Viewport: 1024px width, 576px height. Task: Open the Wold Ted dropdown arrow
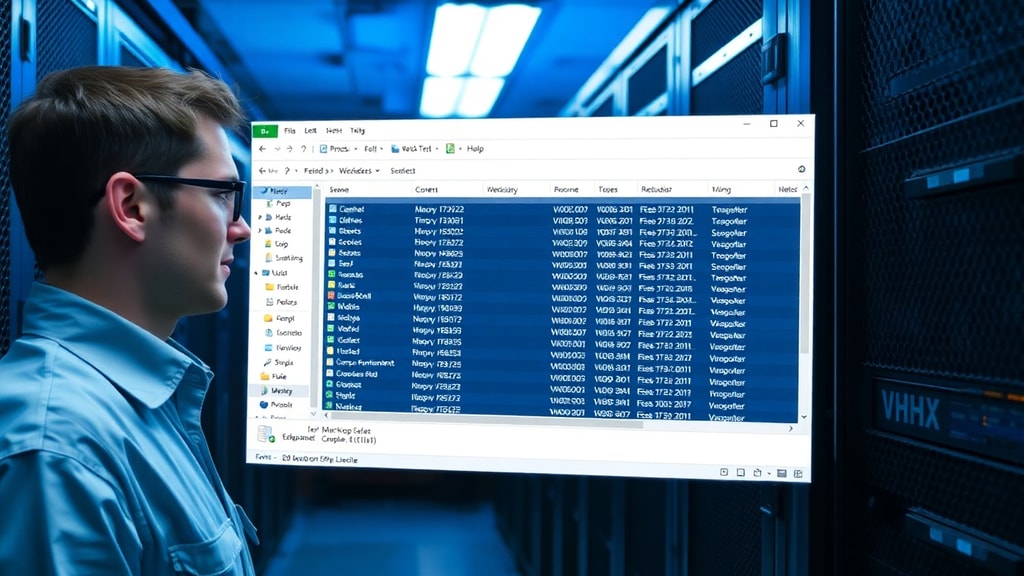click(x=437, y=150)
